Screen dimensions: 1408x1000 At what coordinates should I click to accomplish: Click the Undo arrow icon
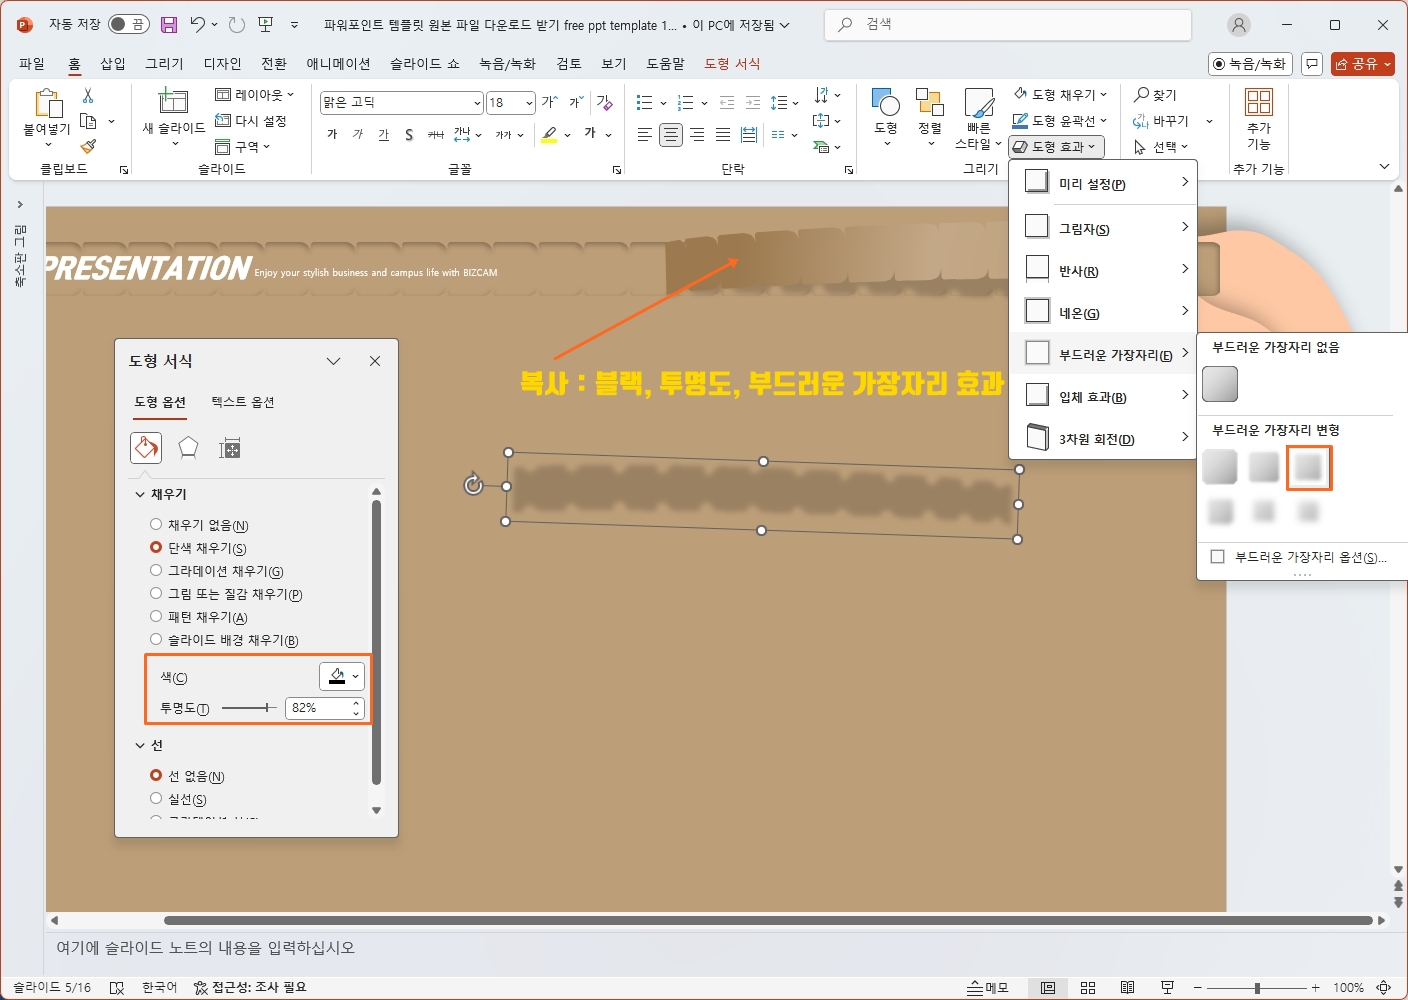point(198,25)
